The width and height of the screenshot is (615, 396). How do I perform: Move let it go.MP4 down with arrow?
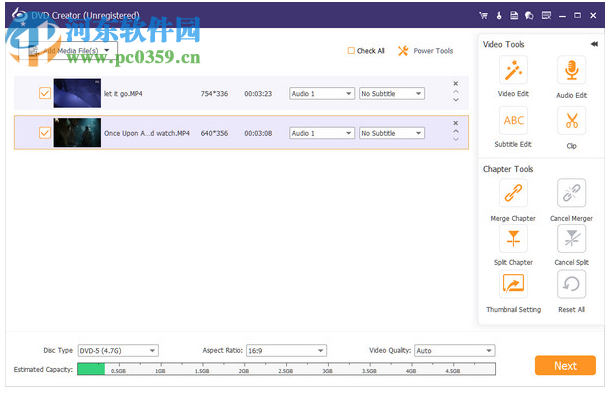(456, 100)
